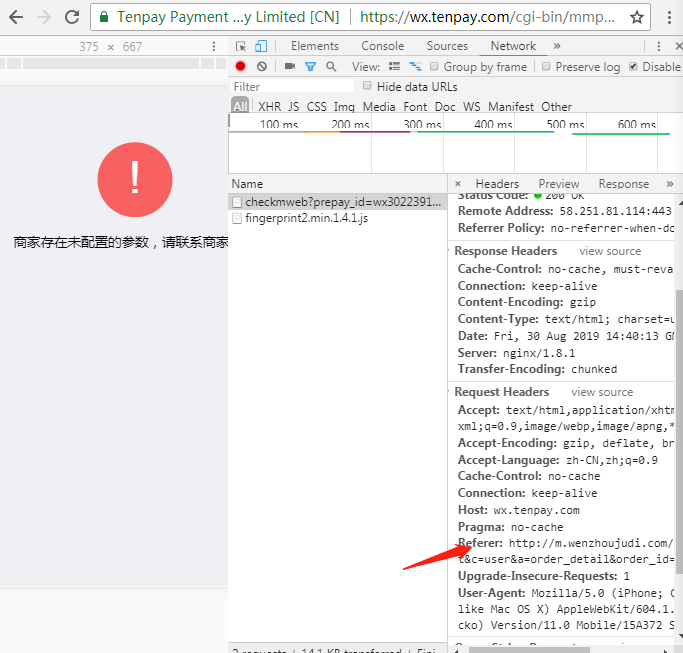Click the browser forward arrow
Viewport: 683px width, 653px height.
(44, 17)
